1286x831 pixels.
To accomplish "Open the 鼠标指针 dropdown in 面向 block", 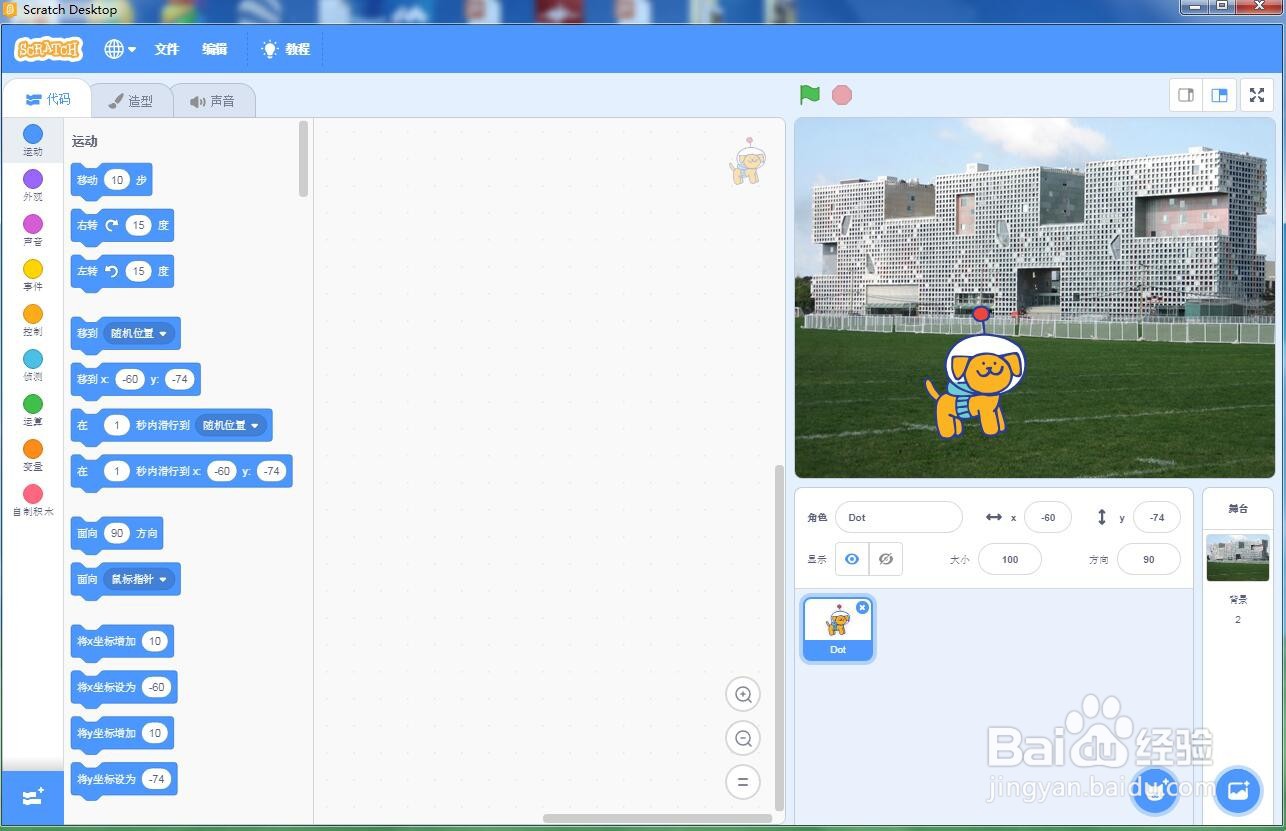I will (141, 579).
